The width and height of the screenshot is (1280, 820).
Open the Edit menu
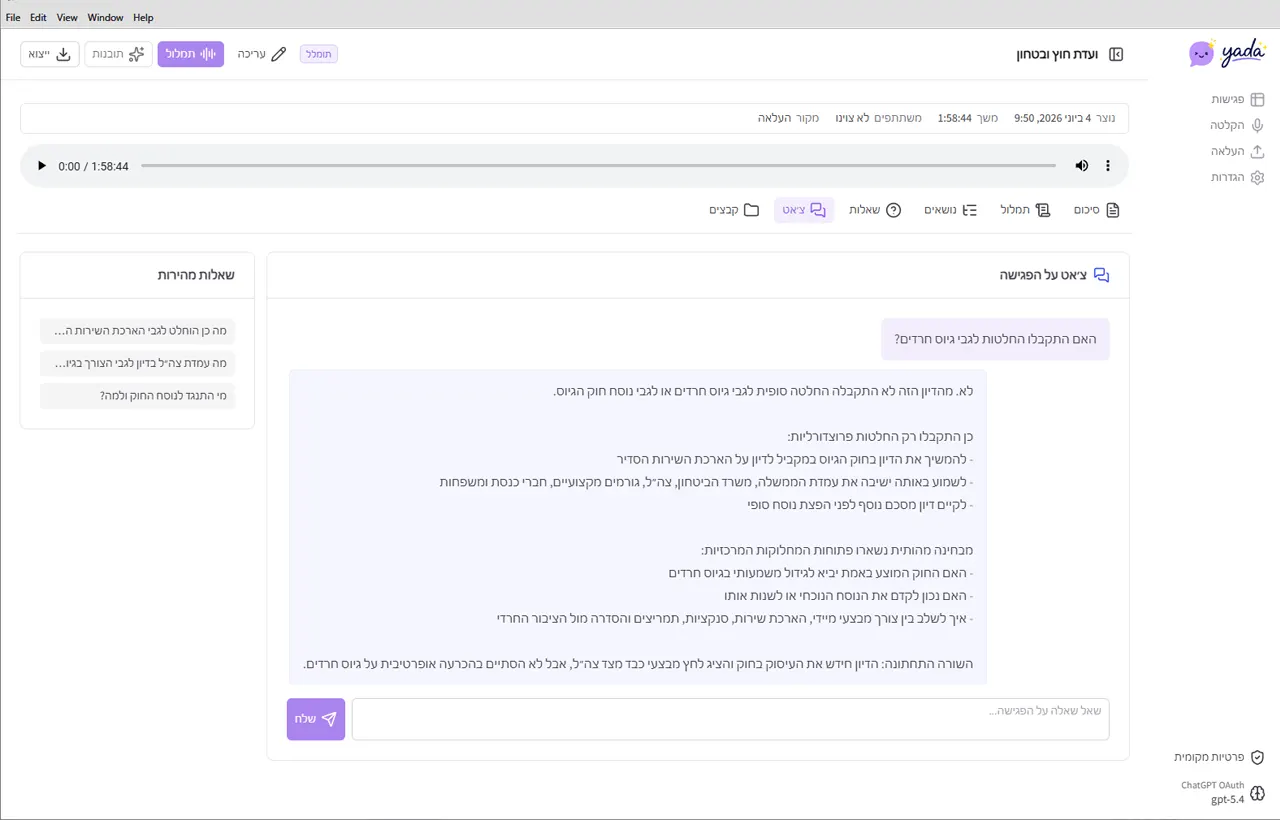38,17
